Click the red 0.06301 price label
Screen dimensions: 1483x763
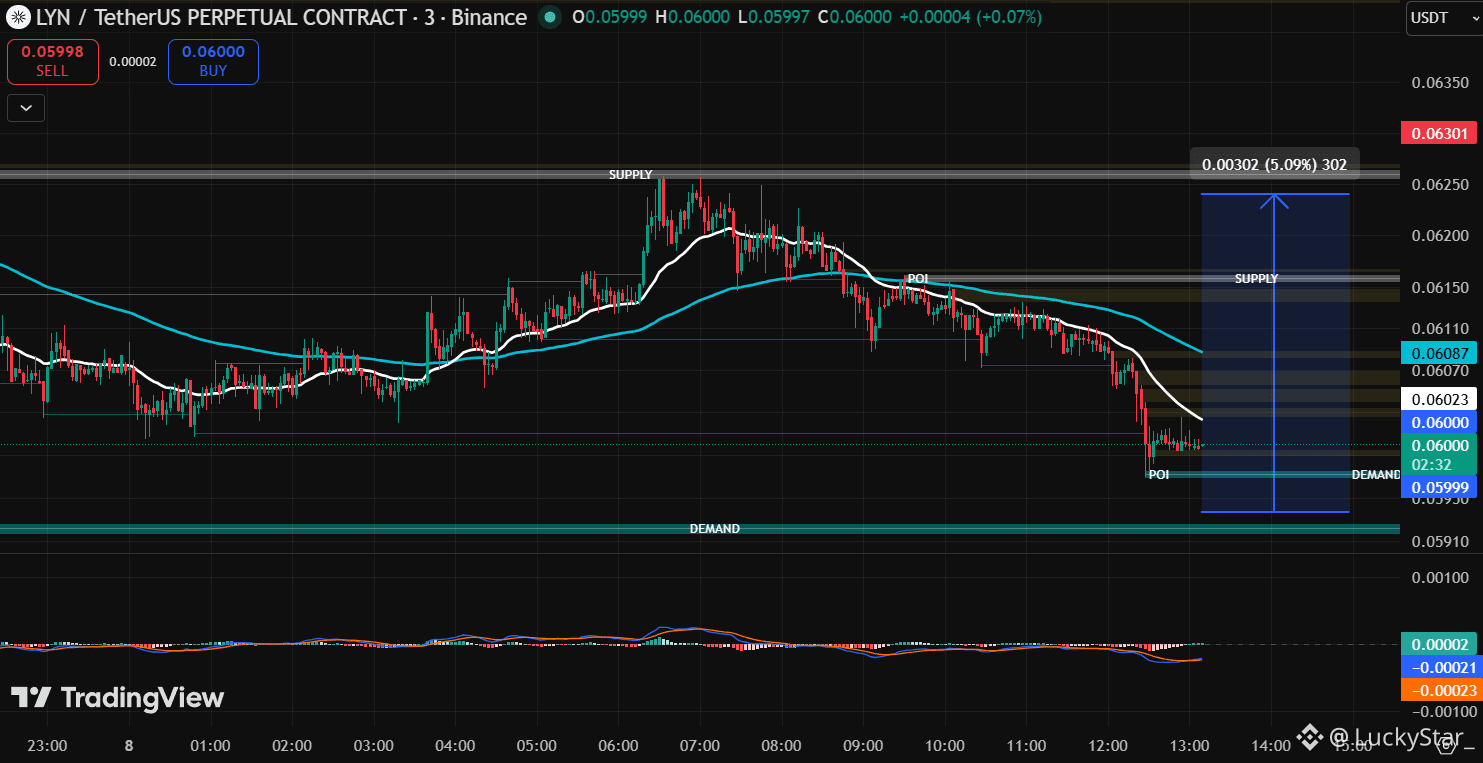(x=1439, y=133)
